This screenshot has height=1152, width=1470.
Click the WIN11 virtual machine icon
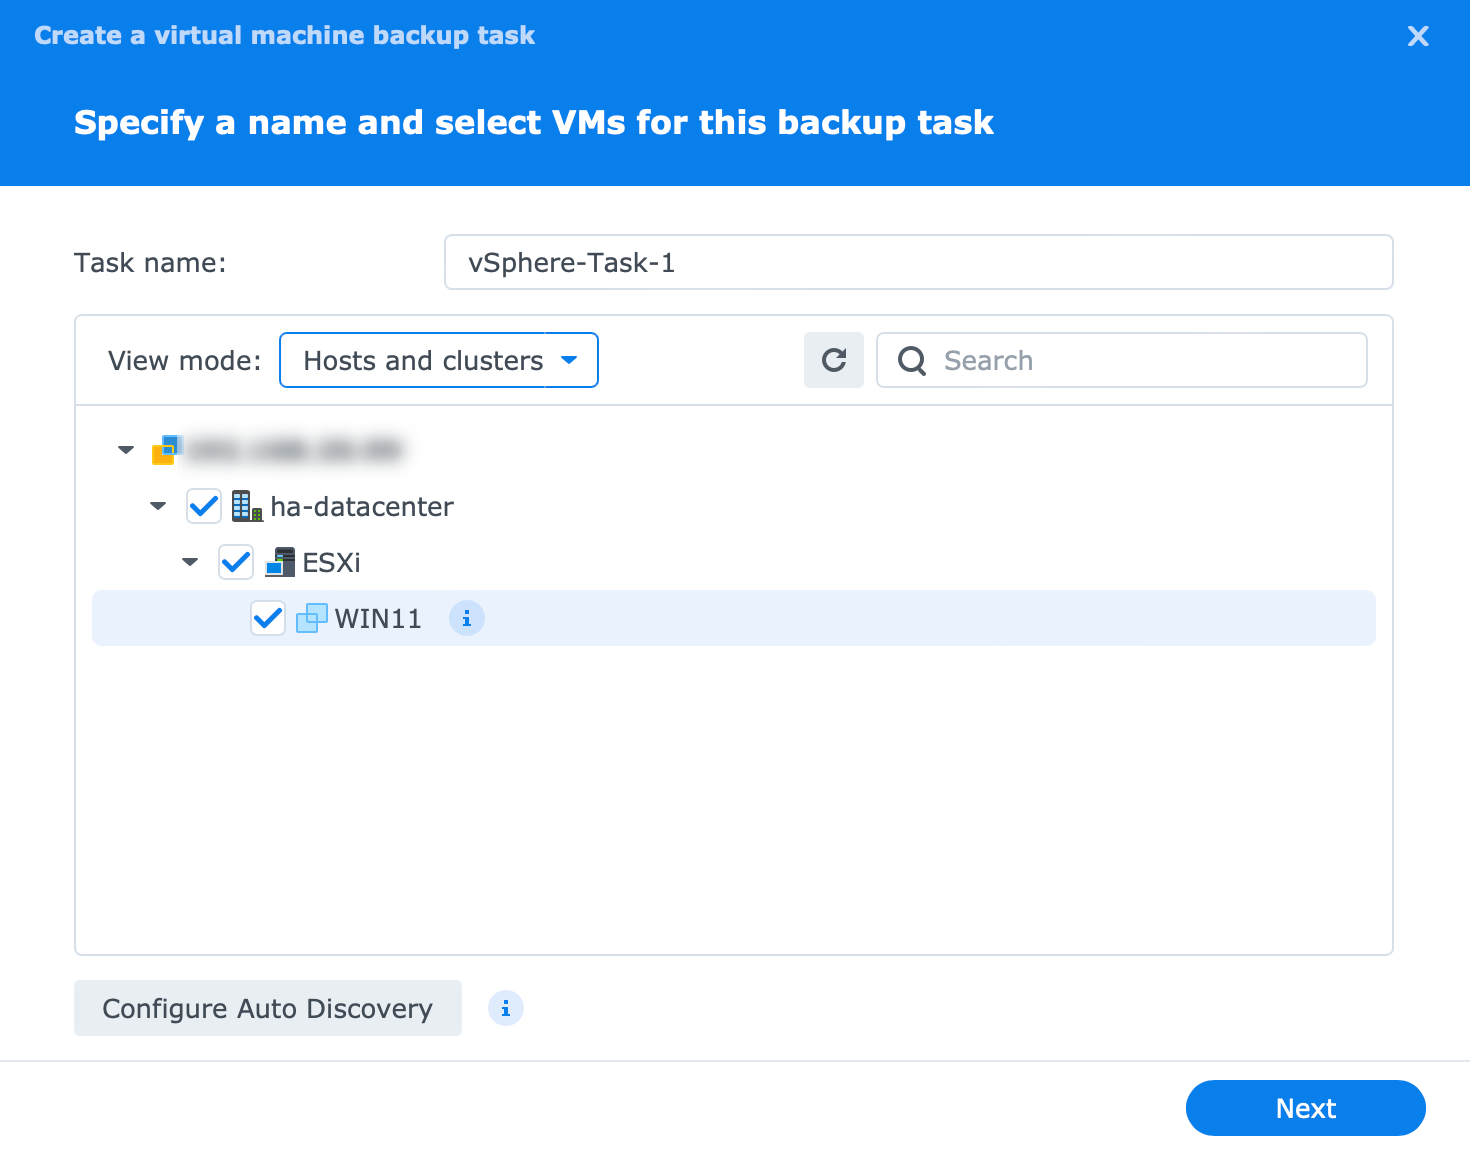pyautogui.click(x=312, y=618)
